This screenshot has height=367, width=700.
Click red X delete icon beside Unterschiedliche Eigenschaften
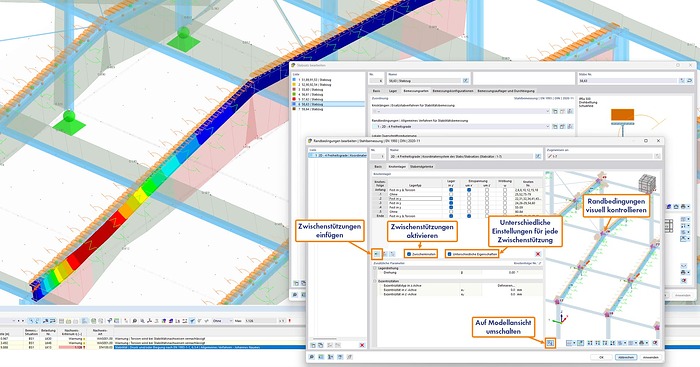[538, 254]
